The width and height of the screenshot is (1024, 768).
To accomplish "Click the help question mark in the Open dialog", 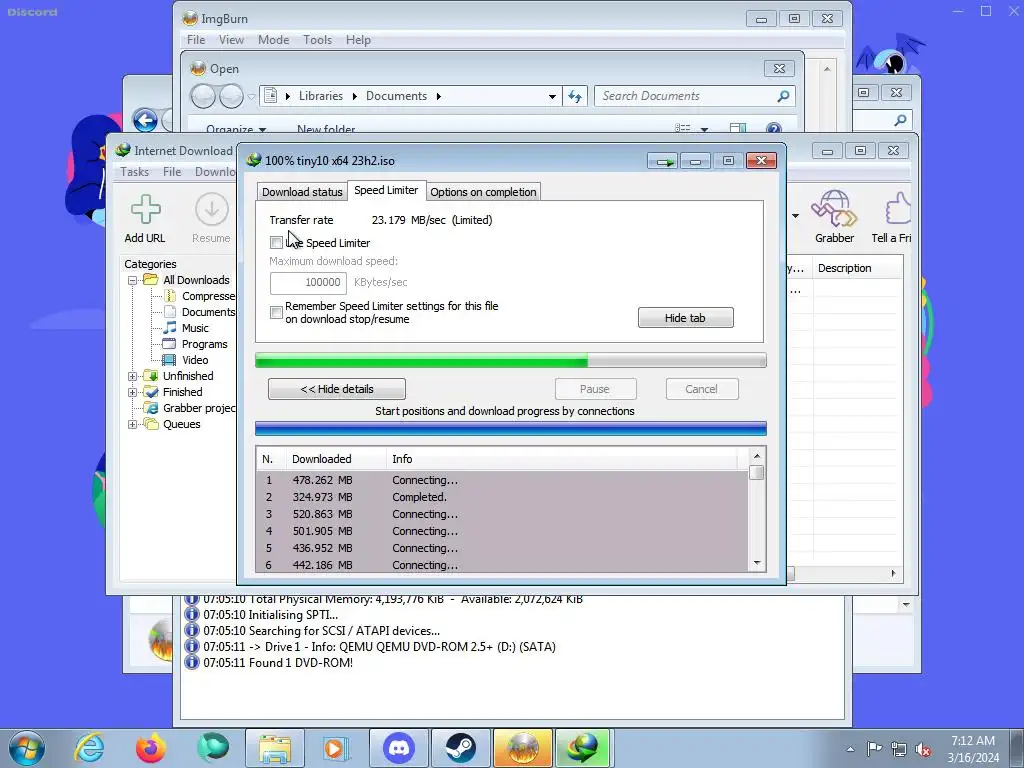I will pyautogui.click(x=774, y=128).
